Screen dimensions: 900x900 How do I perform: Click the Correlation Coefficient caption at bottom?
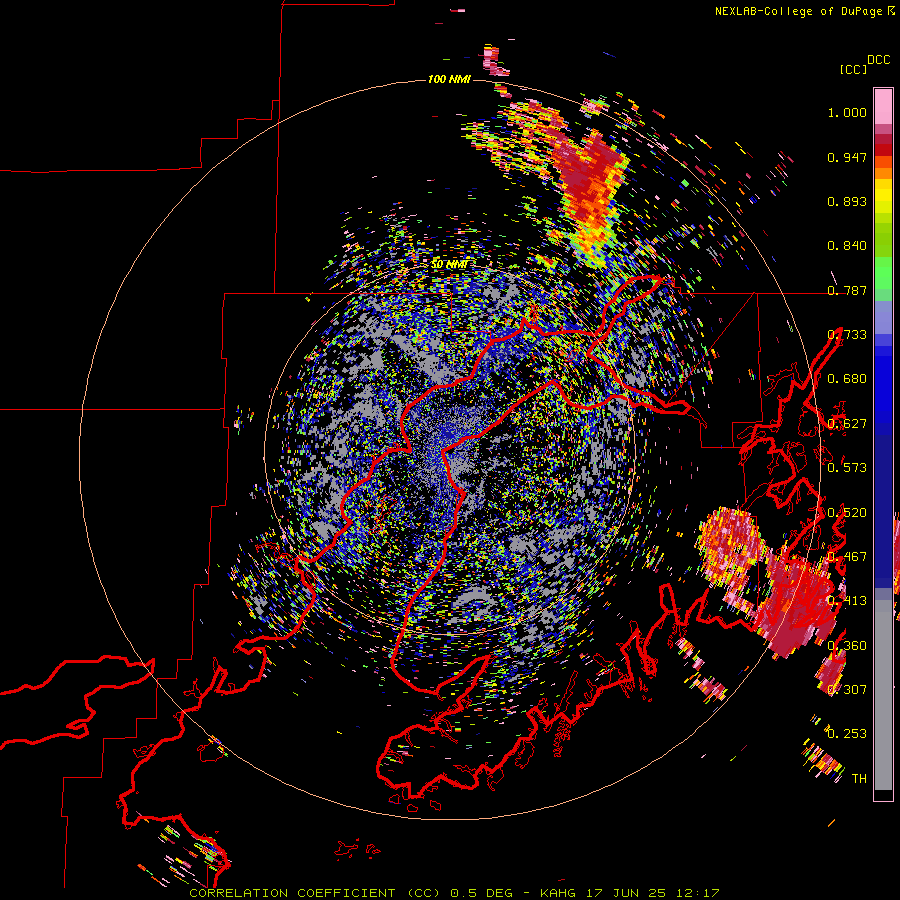point(455,893)
